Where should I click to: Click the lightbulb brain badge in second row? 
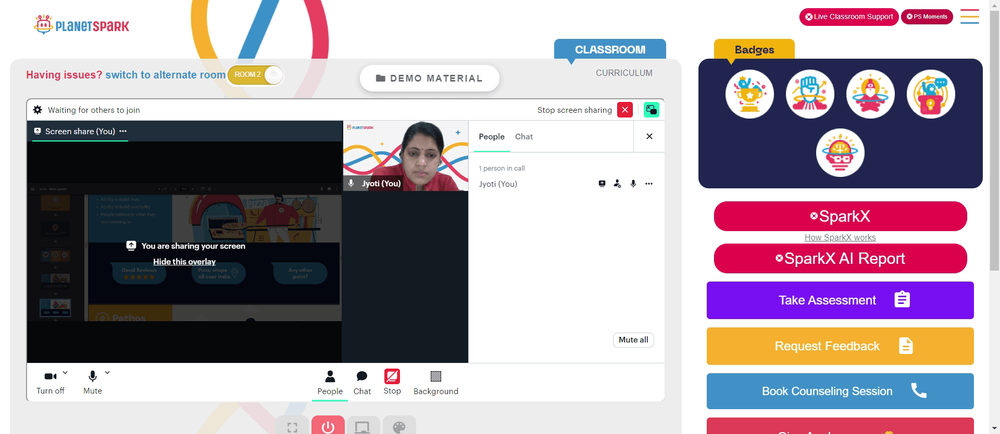point(840,153)
